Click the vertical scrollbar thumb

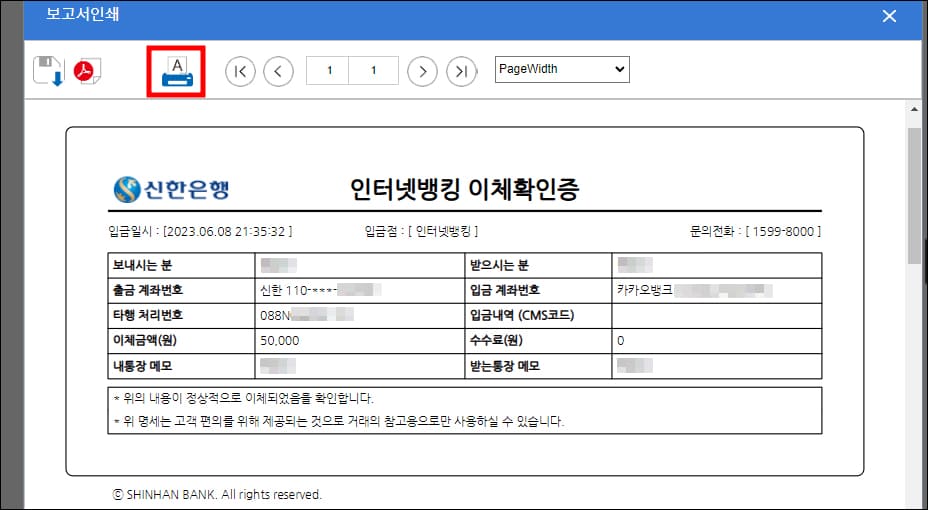(914, 195)
